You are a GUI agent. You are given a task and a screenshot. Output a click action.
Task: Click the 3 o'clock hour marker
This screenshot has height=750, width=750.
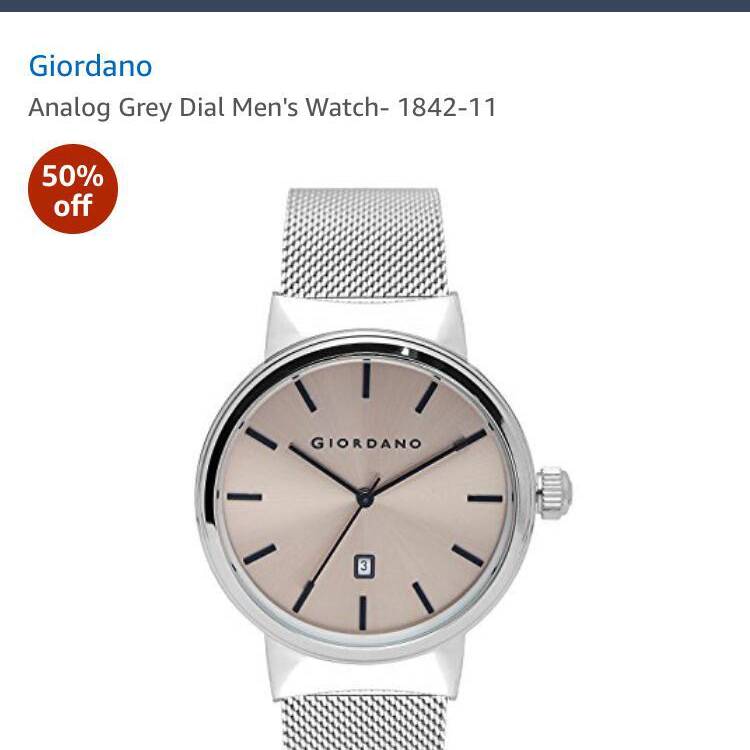(485, 498)
